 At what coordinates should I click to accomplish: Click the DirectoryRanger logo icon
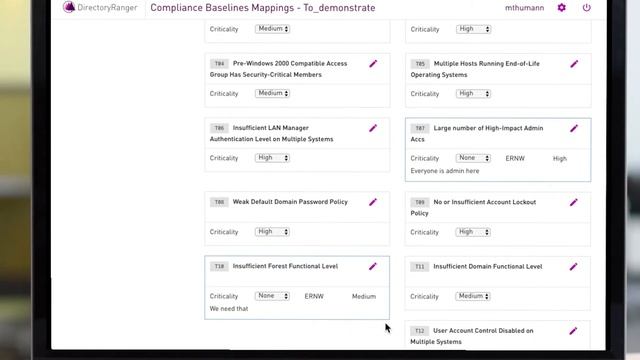pyautogui.click(x=69, y=7)
